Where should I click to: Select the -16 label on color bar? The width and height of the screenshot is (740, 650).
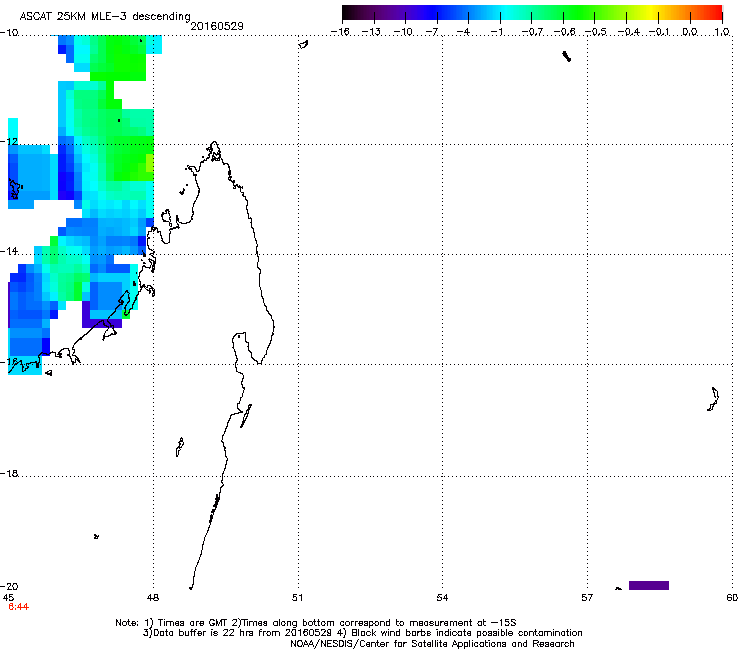[x=340, y=32]
